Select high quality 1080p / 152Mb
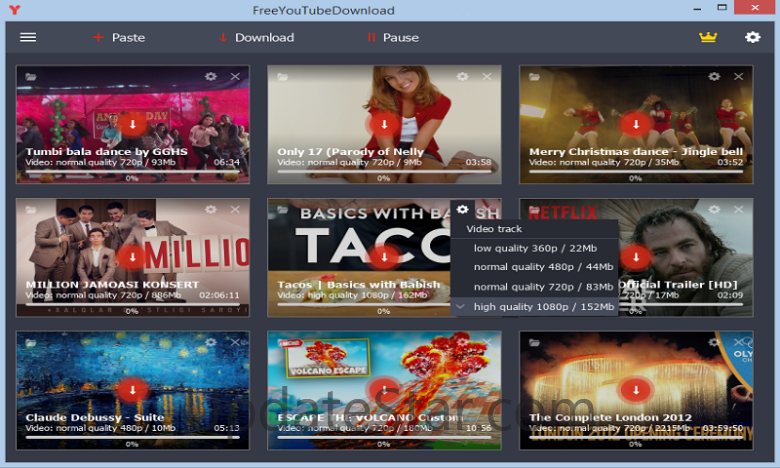Viewport: 780px width, 468px height. pos(534,307)
